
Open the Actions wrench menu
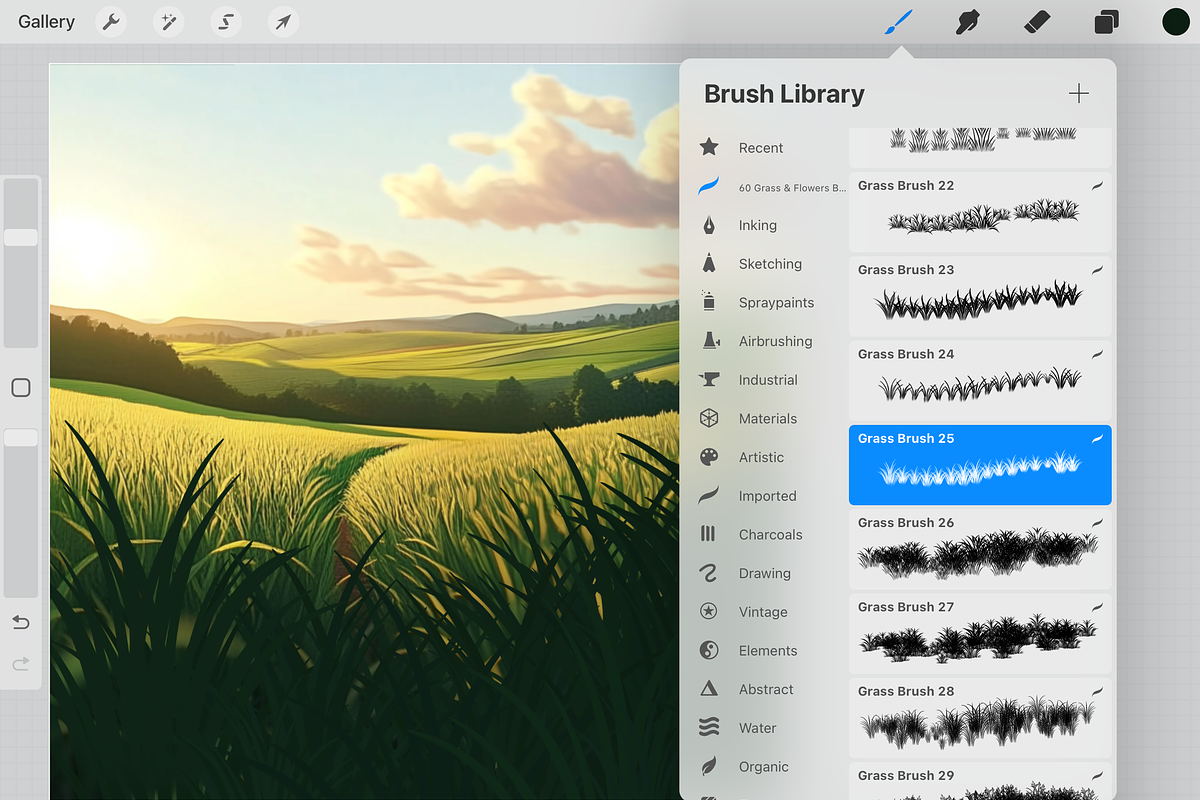click(x=111, y=22)
